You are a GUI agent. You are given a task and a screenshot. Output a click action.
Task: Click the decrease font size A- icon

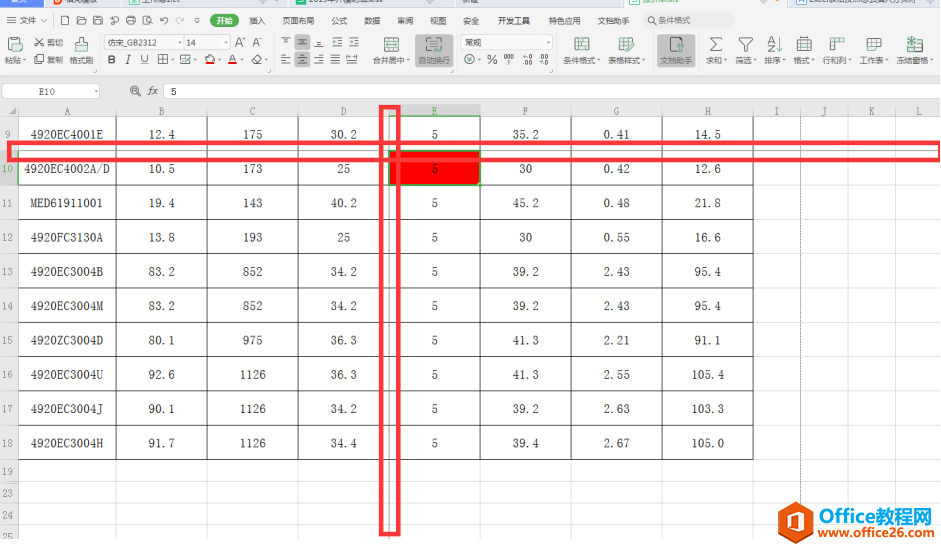[257, 42]
